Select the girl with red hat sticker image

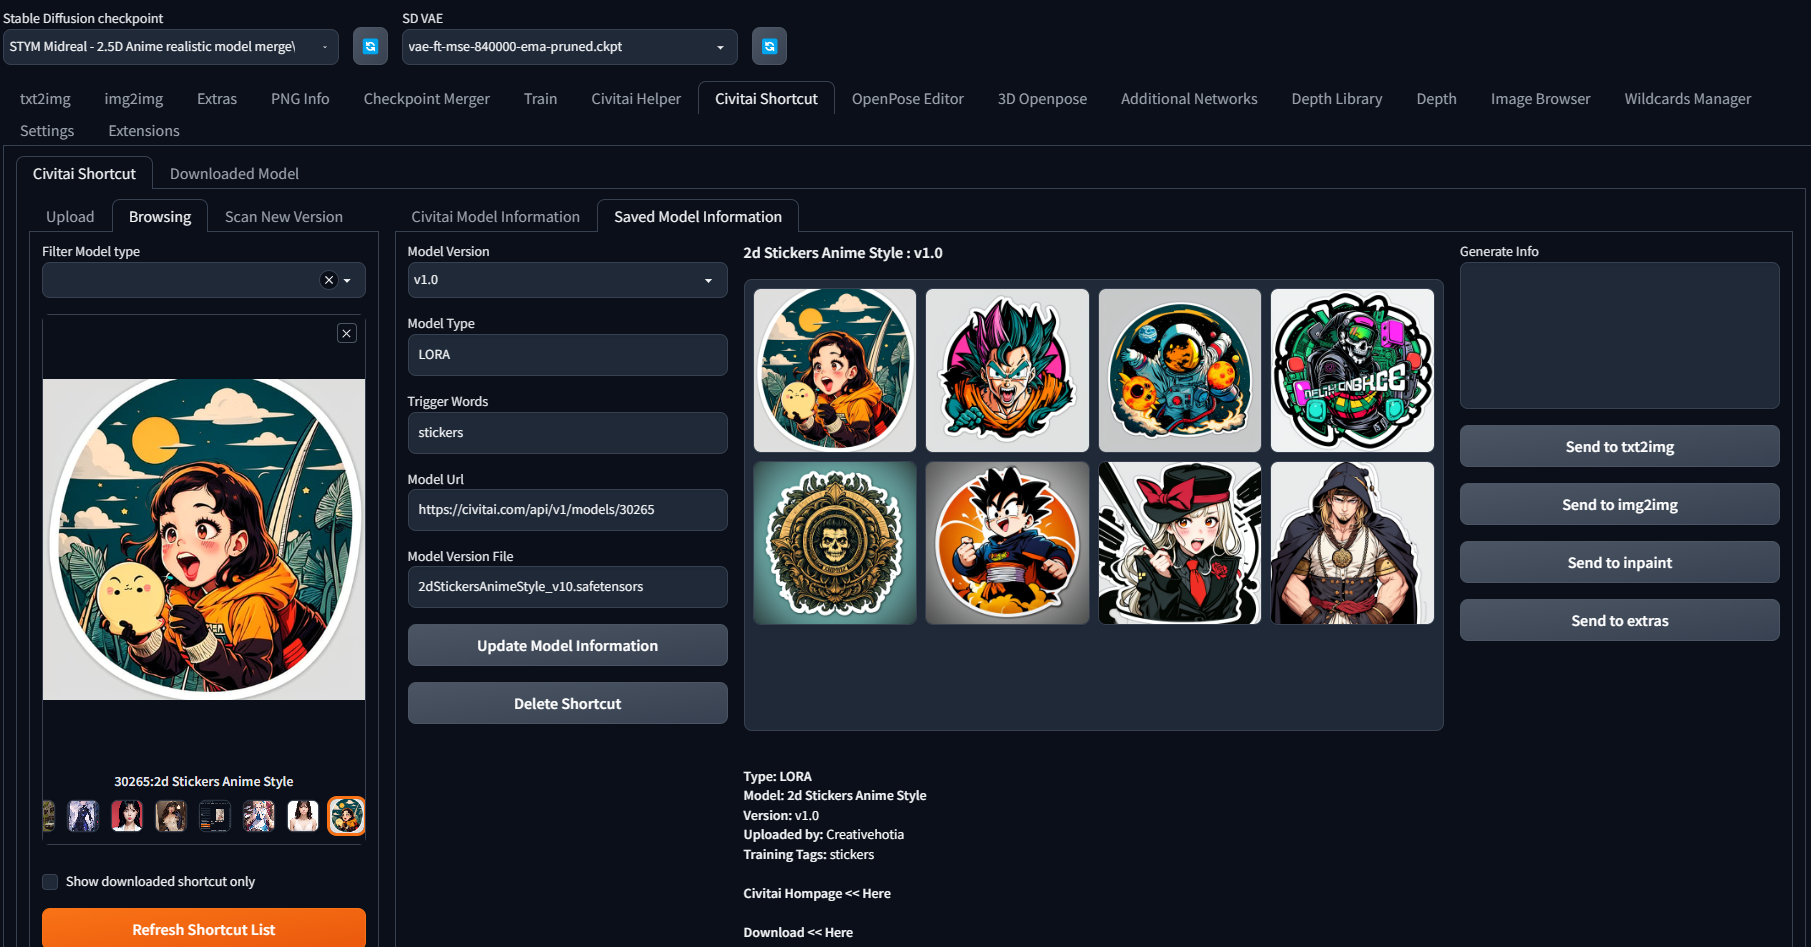coord(1180,543)
